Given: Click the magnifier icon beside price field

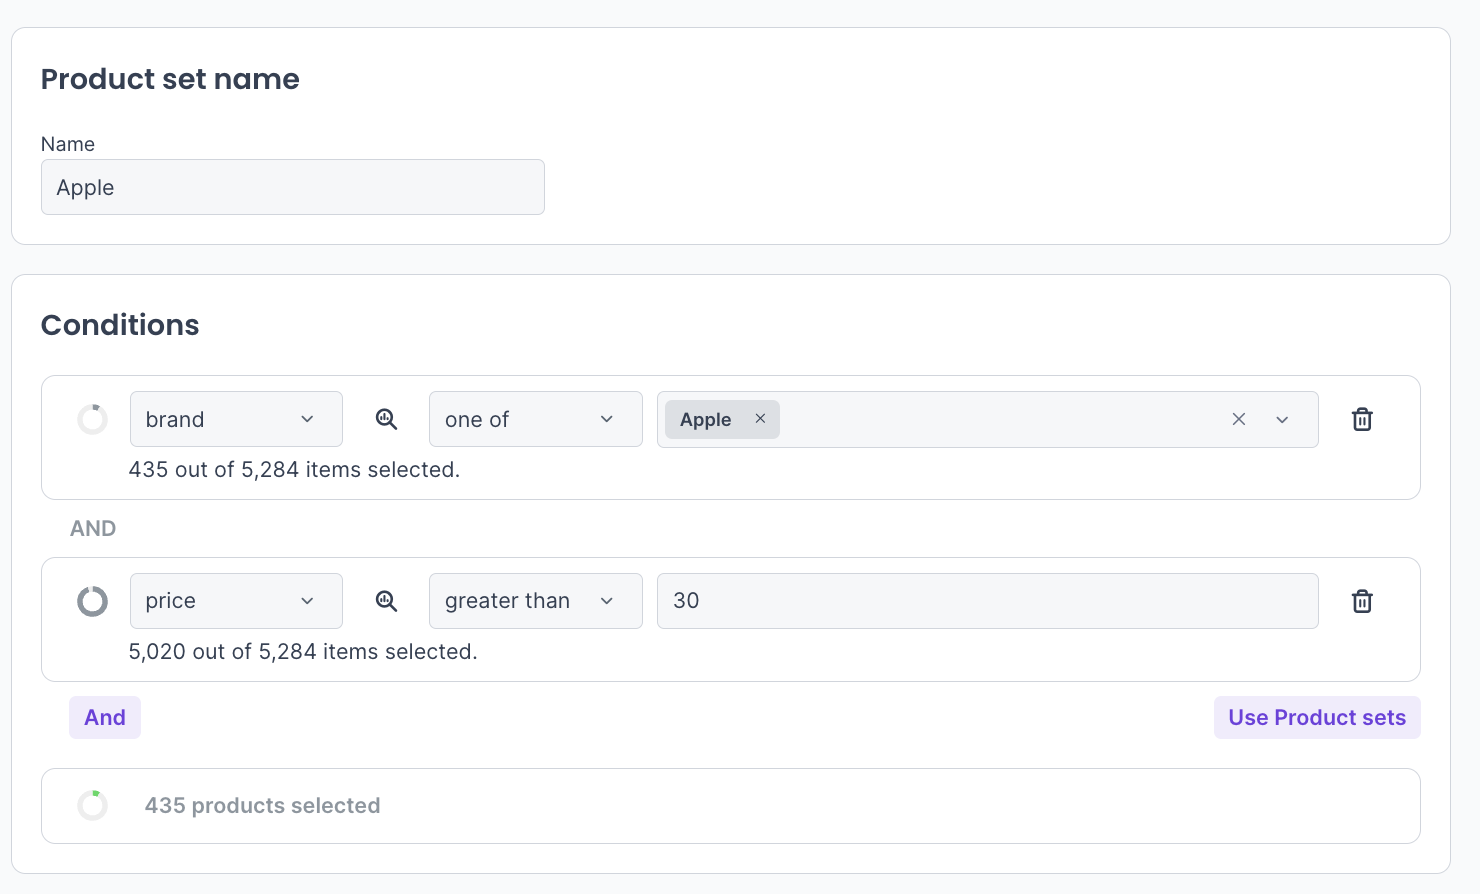Looking at the screenshot, I should pyautogui.click(x=386, y=601).
